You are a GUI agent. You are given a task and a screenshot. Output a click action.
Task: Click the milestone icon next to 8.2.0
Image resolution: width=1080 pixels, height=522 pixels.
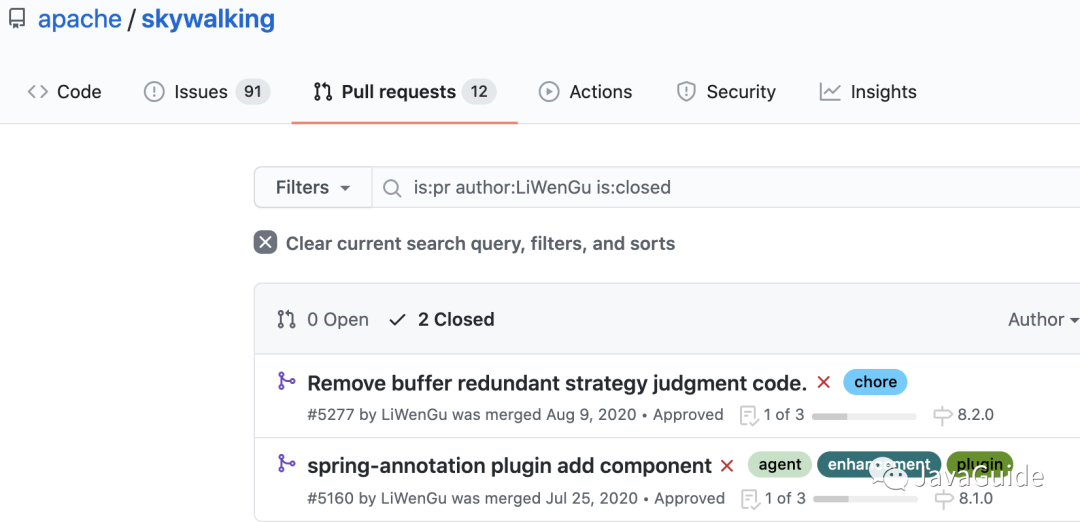(x=942, y=415)
